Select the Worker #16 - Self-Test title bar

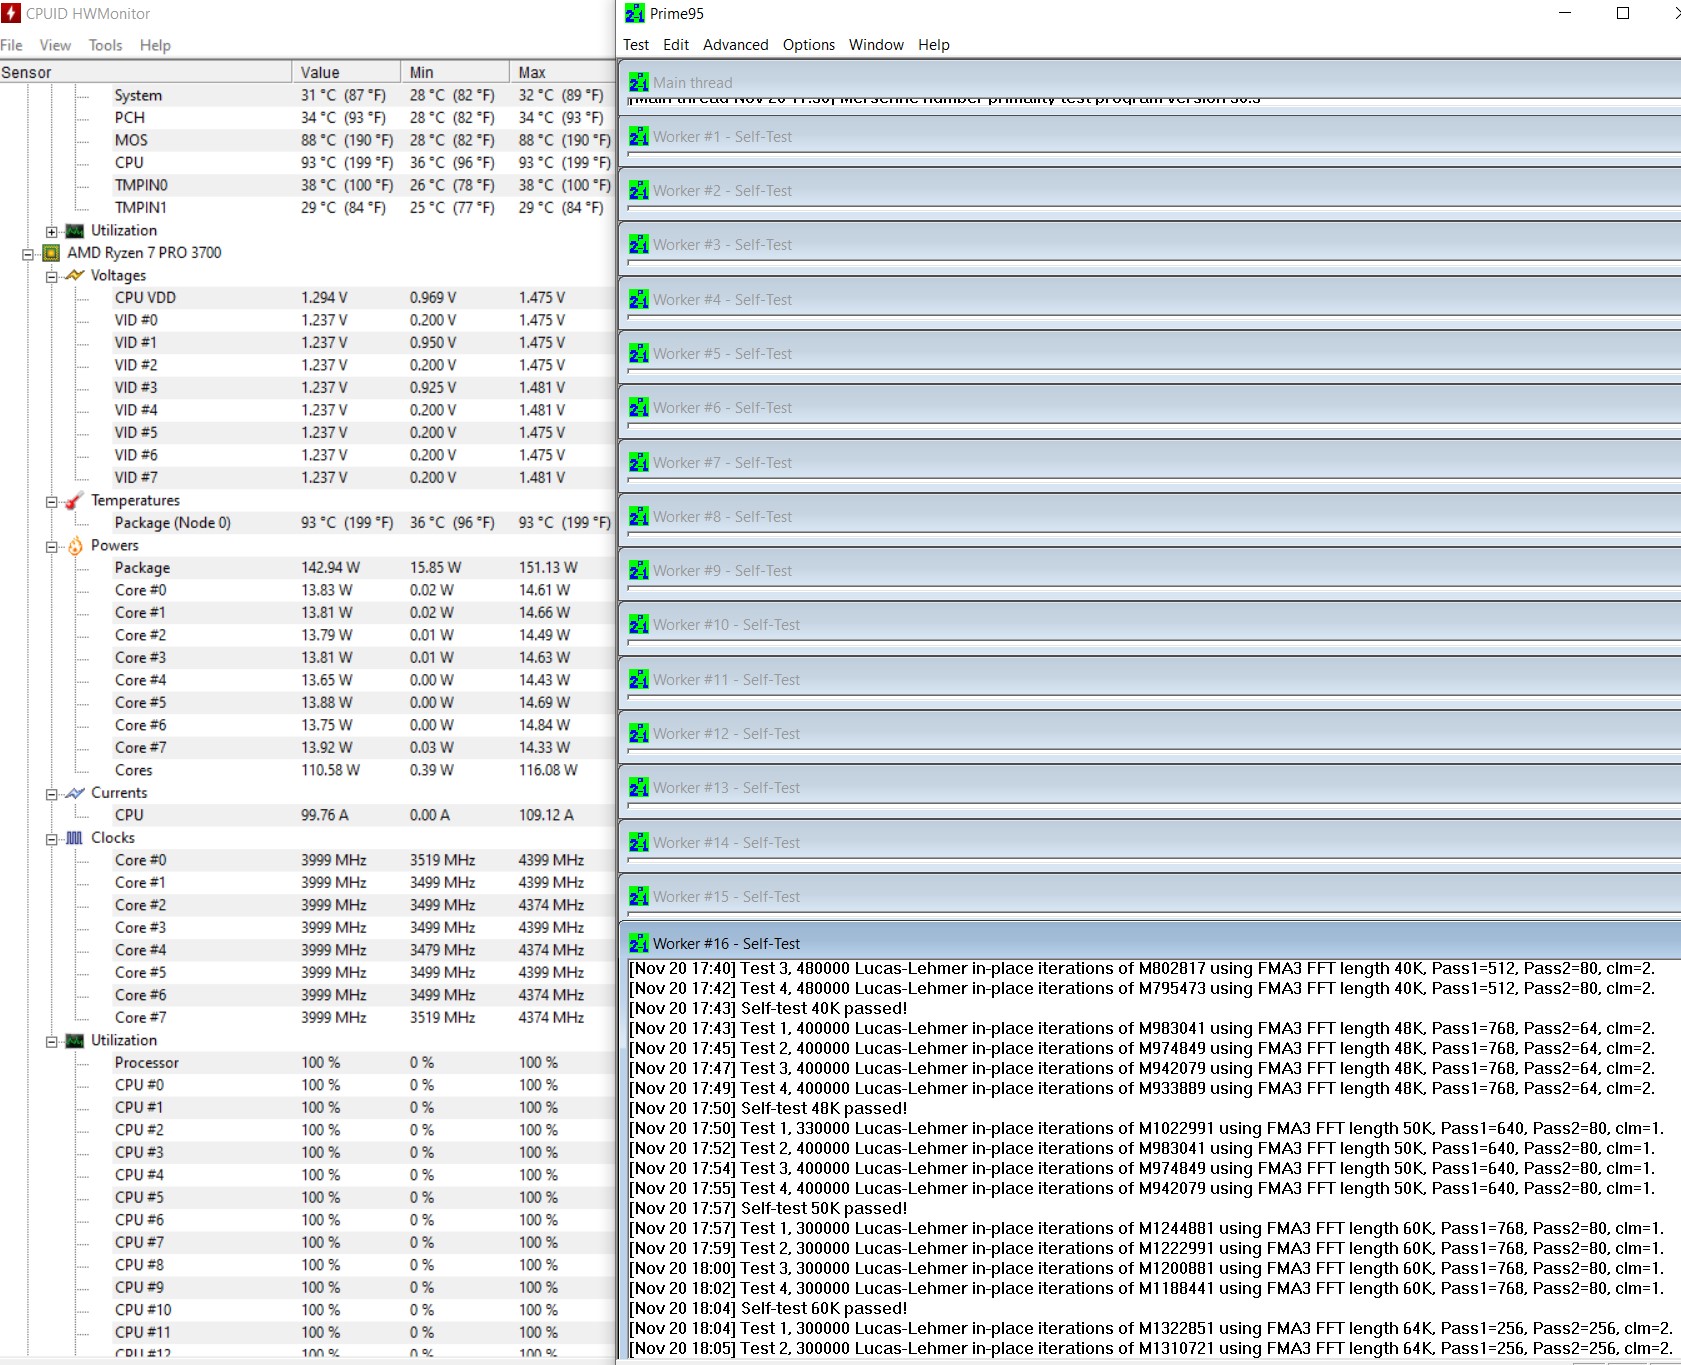1150,943
